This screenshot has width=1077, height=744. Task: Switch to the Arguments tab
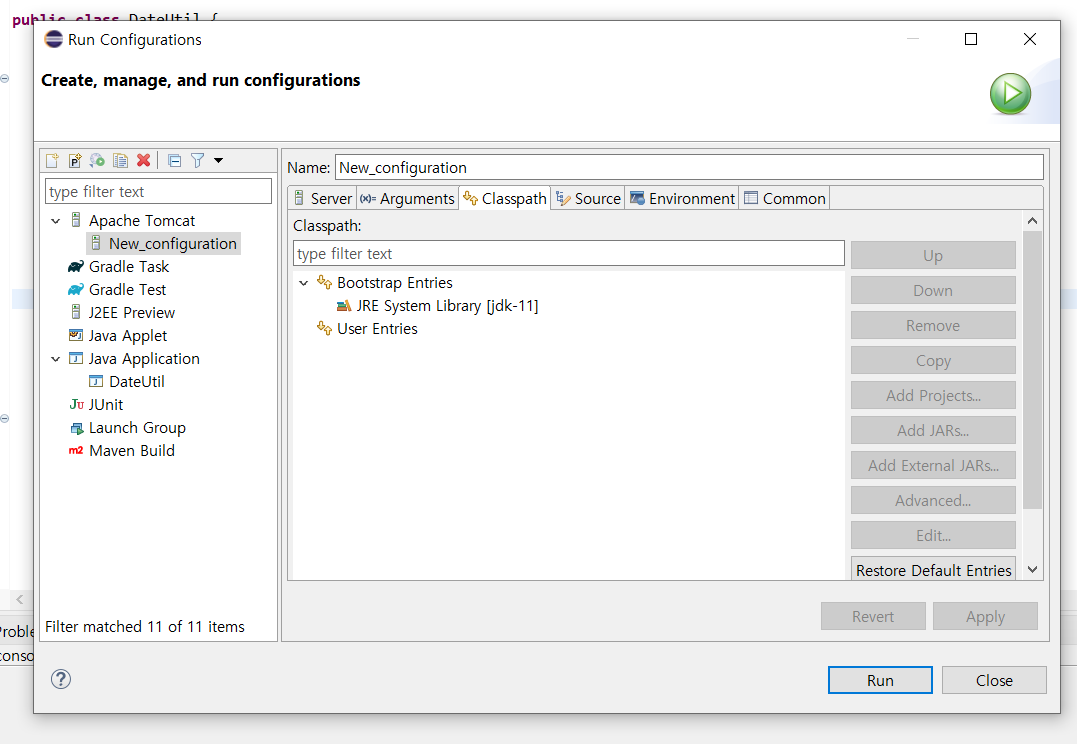pos(407,198)
